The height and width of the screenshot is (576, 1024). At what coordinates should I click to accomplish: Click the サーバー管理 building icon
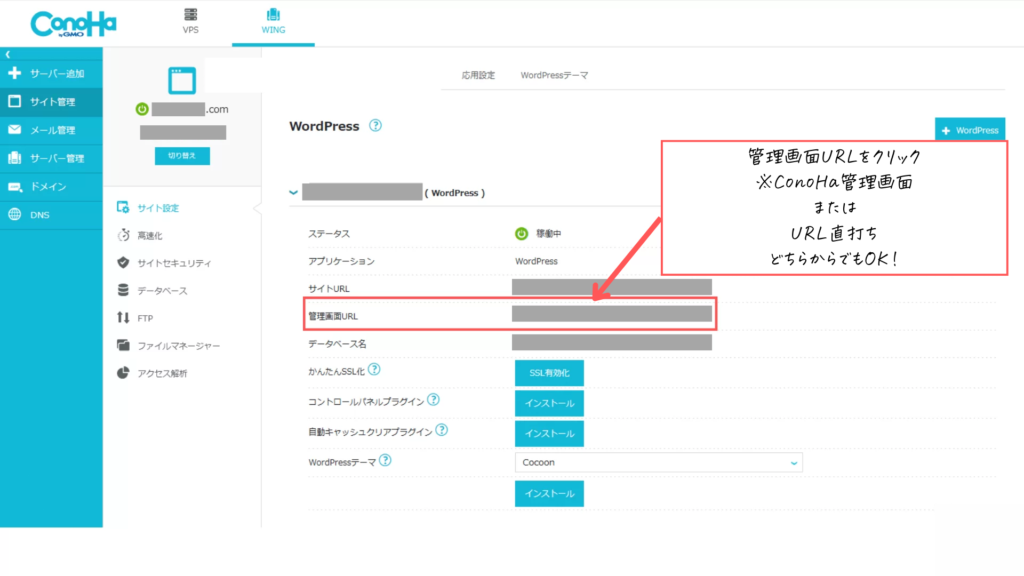click(14, 158)
